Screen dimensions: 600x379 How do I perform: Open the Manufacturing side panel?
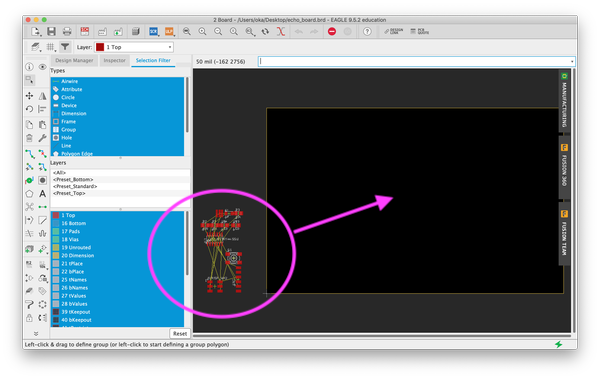pyautogui.click(x=564, y=100)
